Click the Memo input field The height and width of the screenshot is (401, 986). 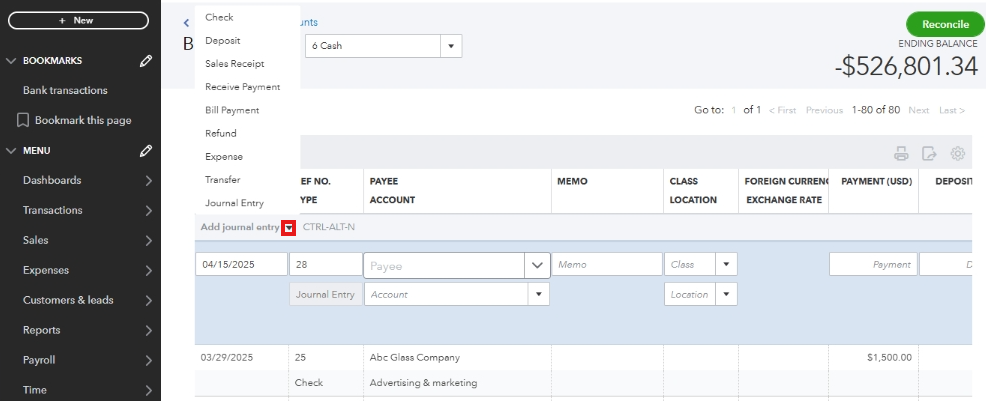pyautogui.click(x=607, y=265)
